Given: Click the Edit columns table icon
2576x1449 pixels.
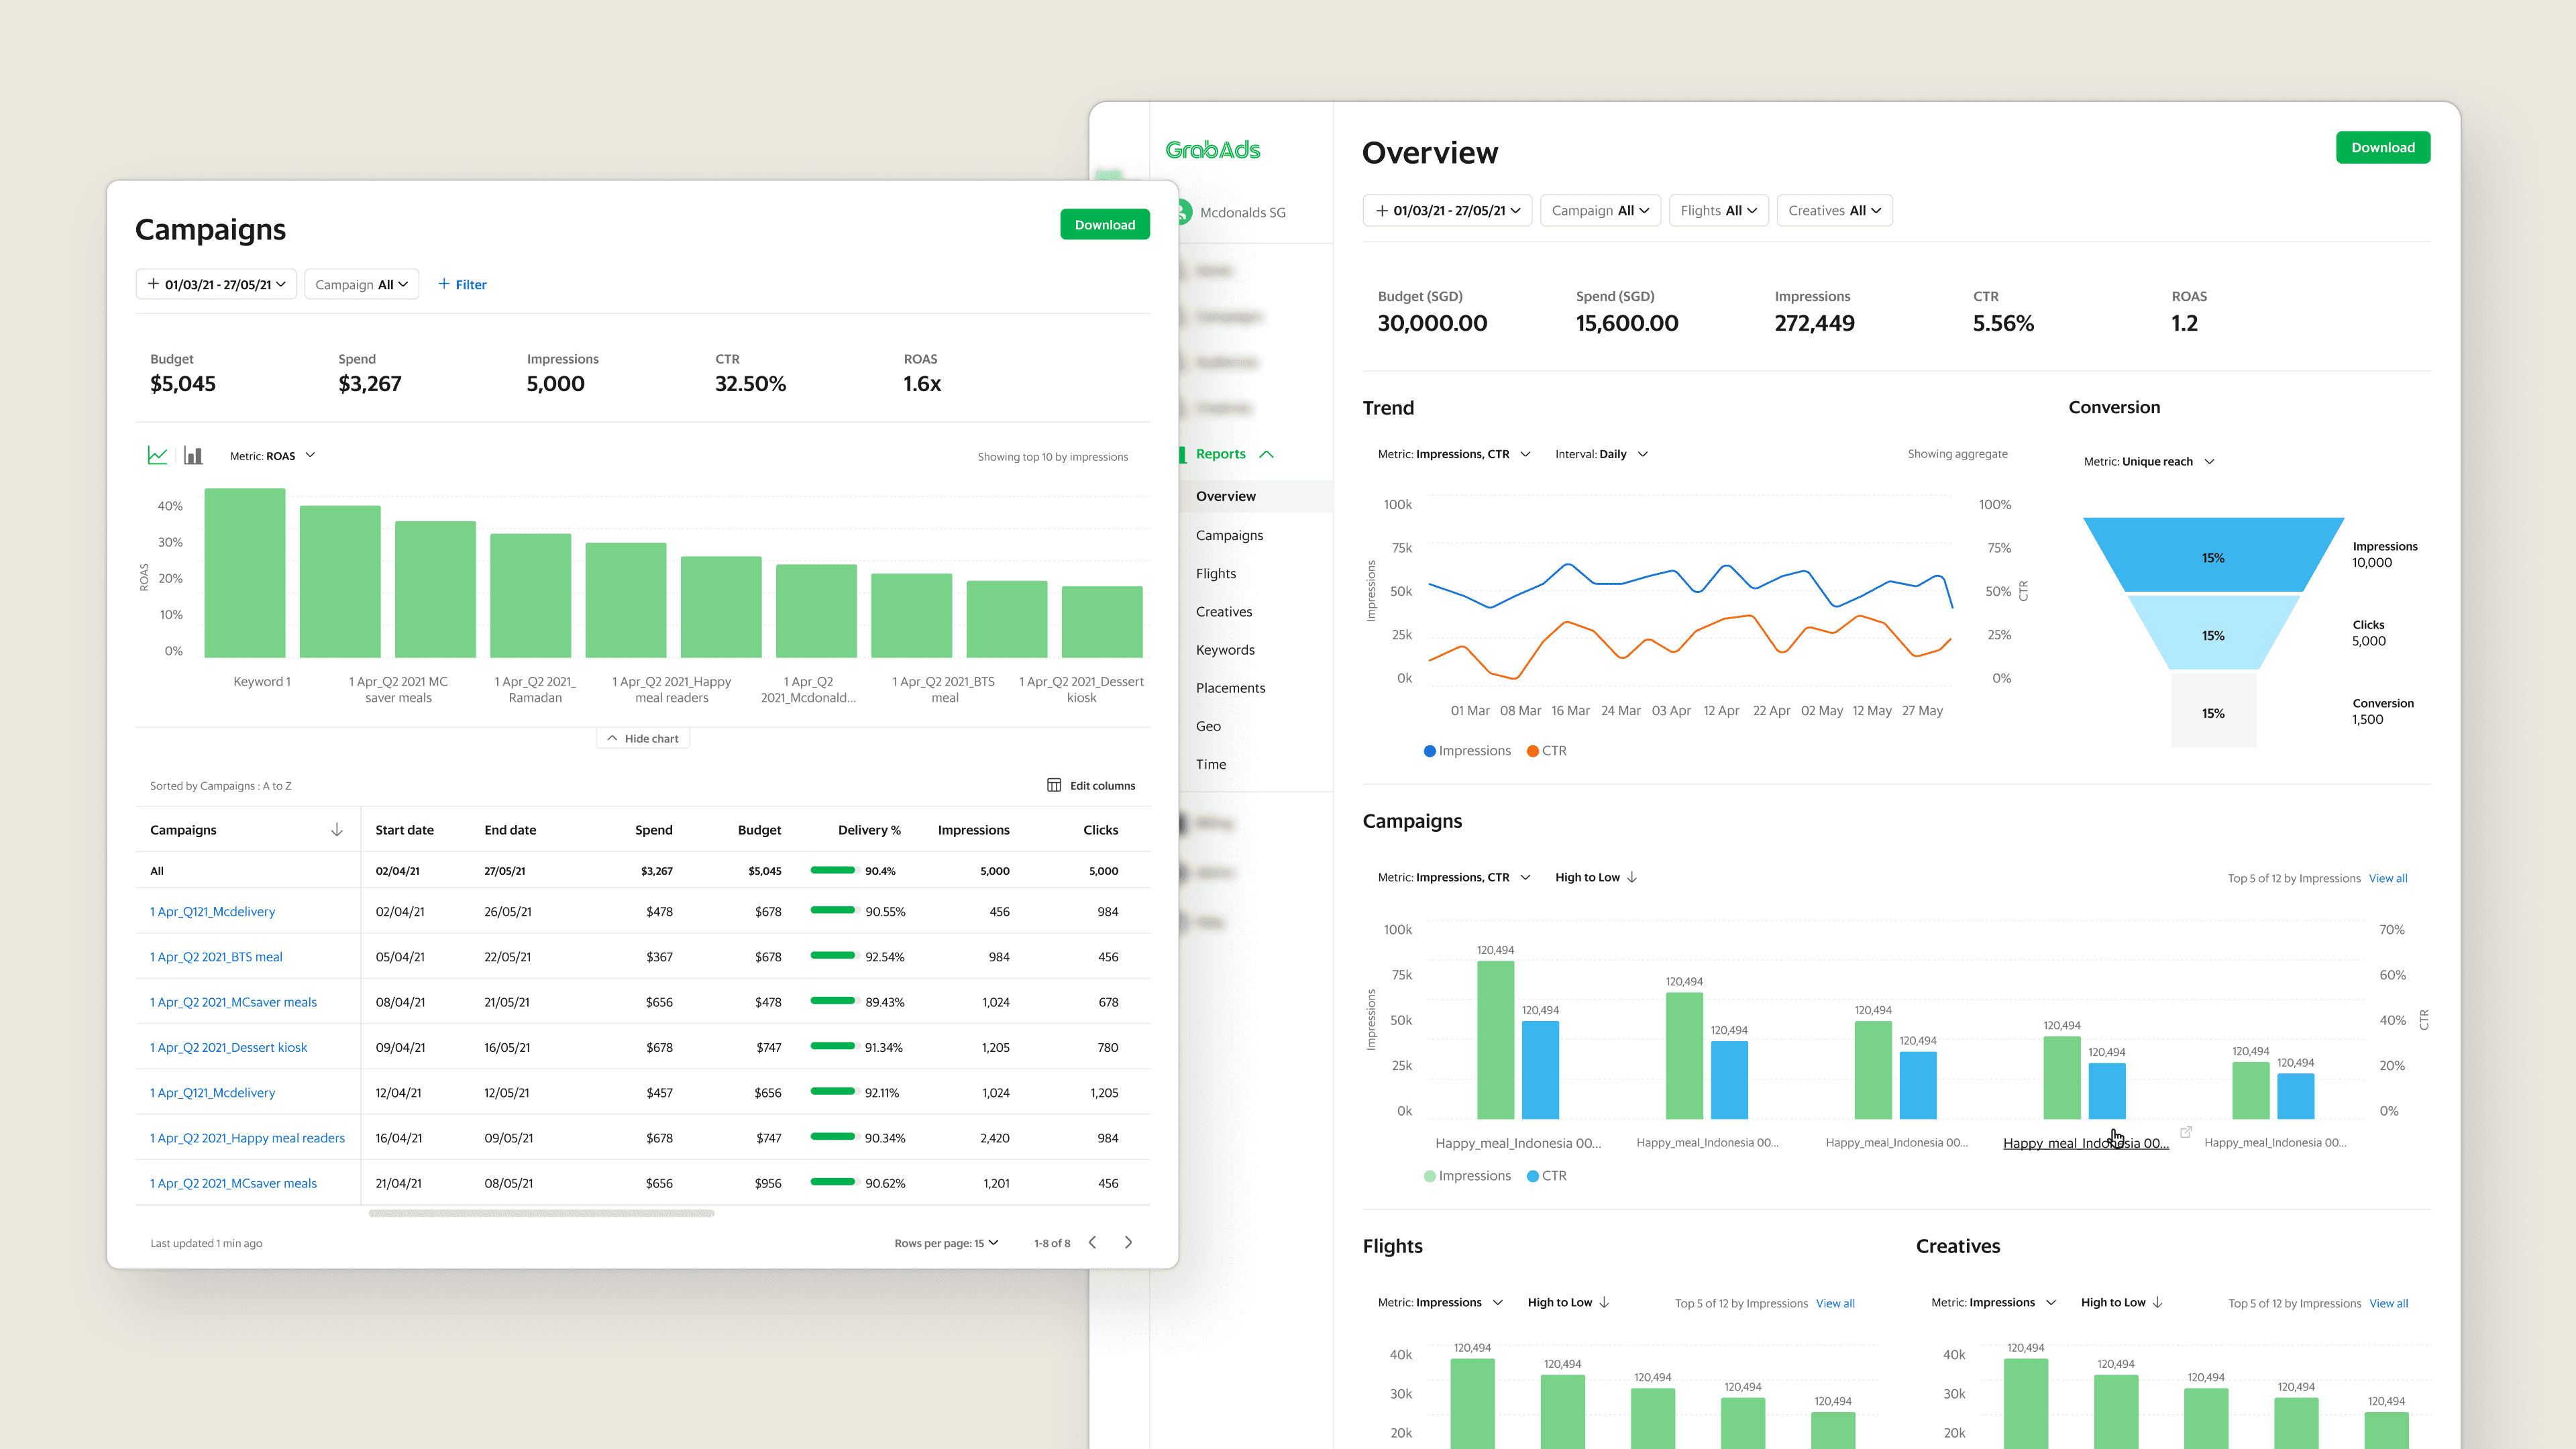Looking at the screenshot, I should pyautogui.click(x=1053, y=785).
